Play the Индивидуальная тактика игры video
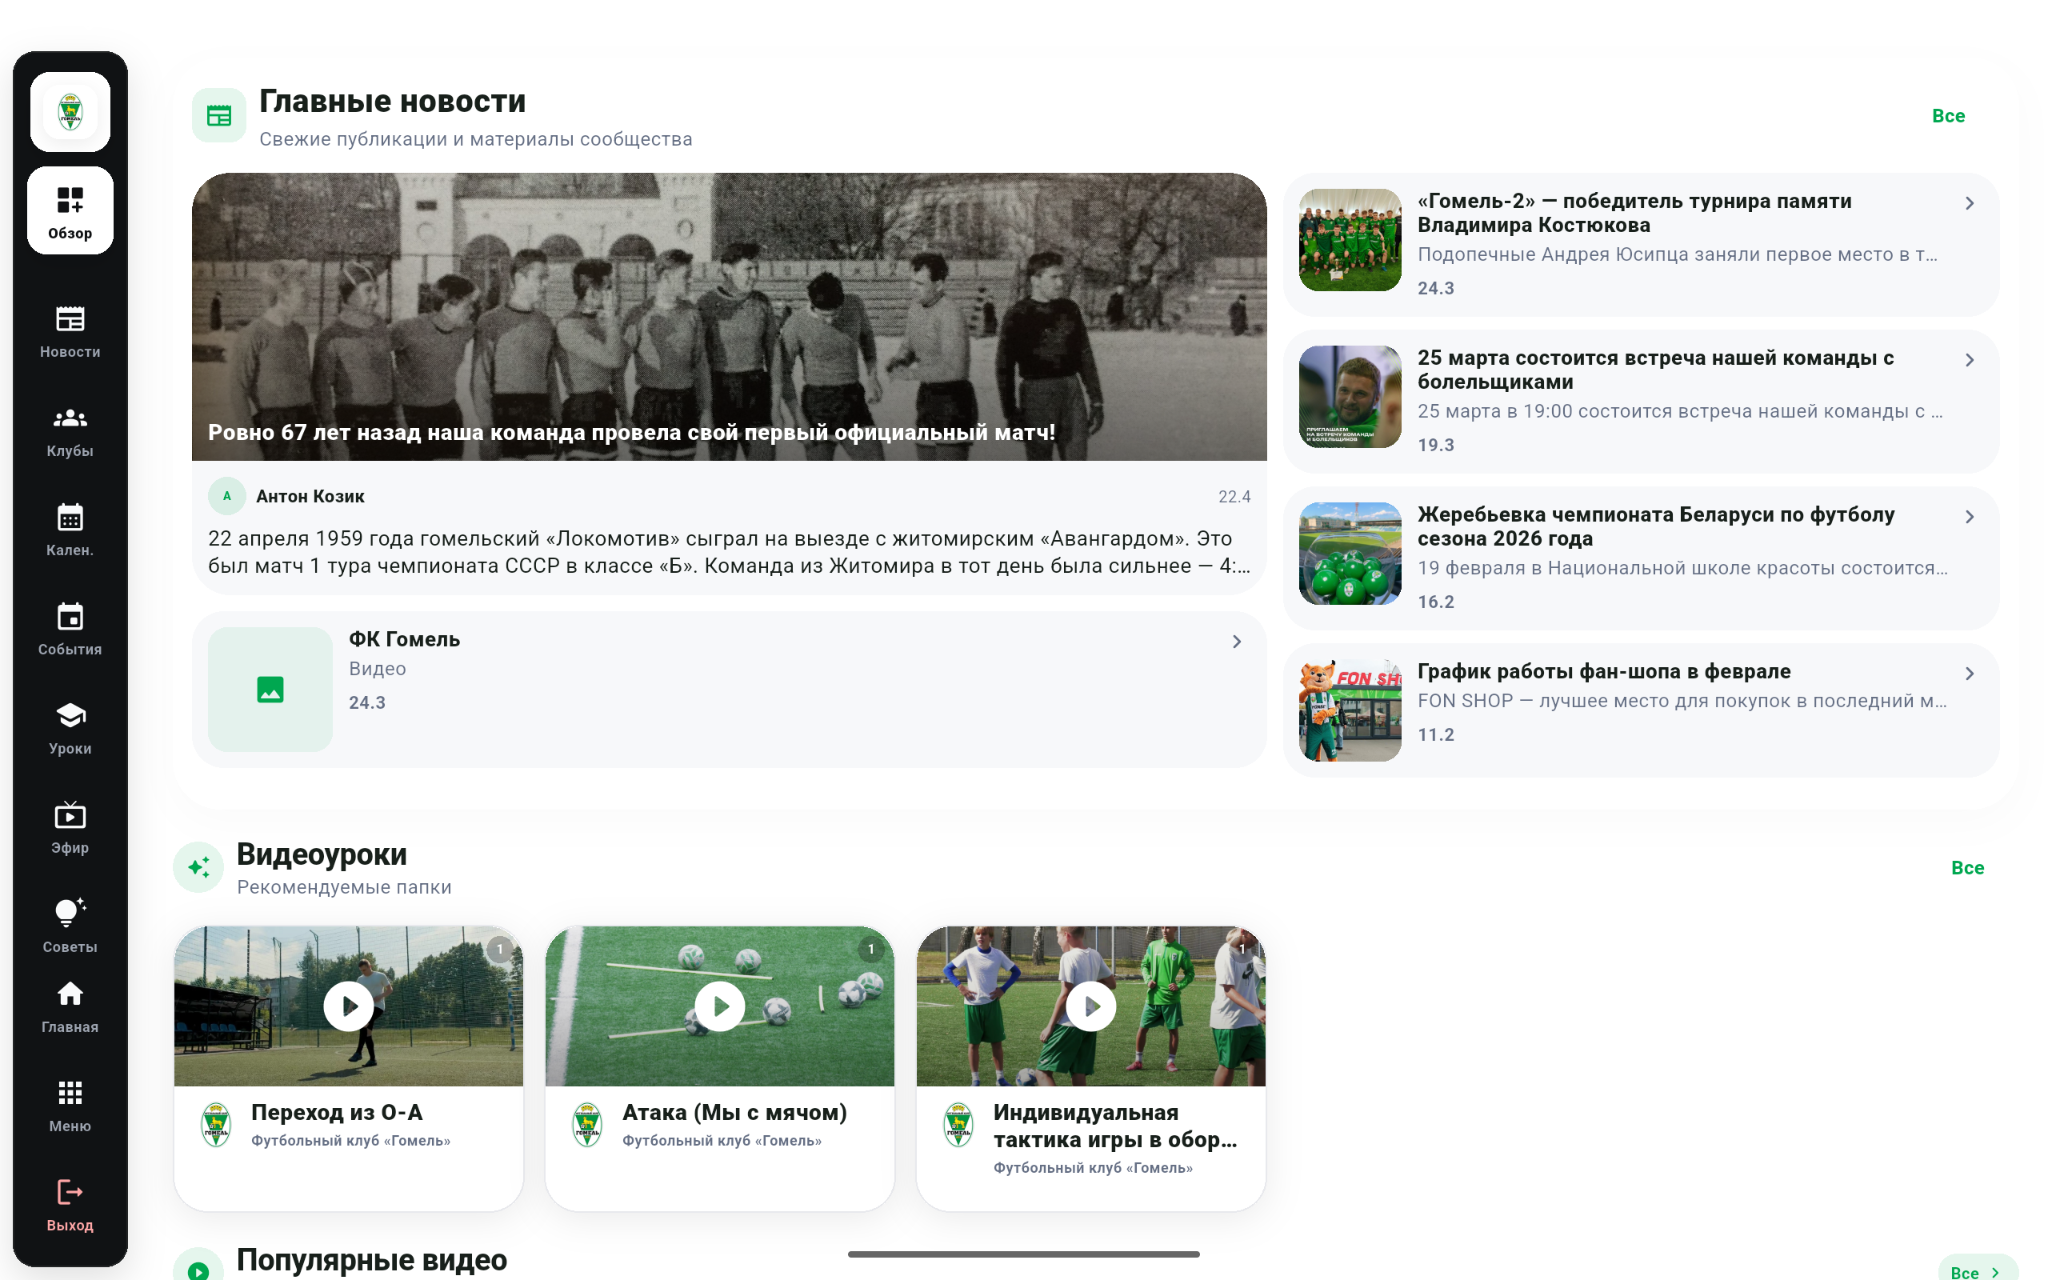 click(x=1091, y=1006)
